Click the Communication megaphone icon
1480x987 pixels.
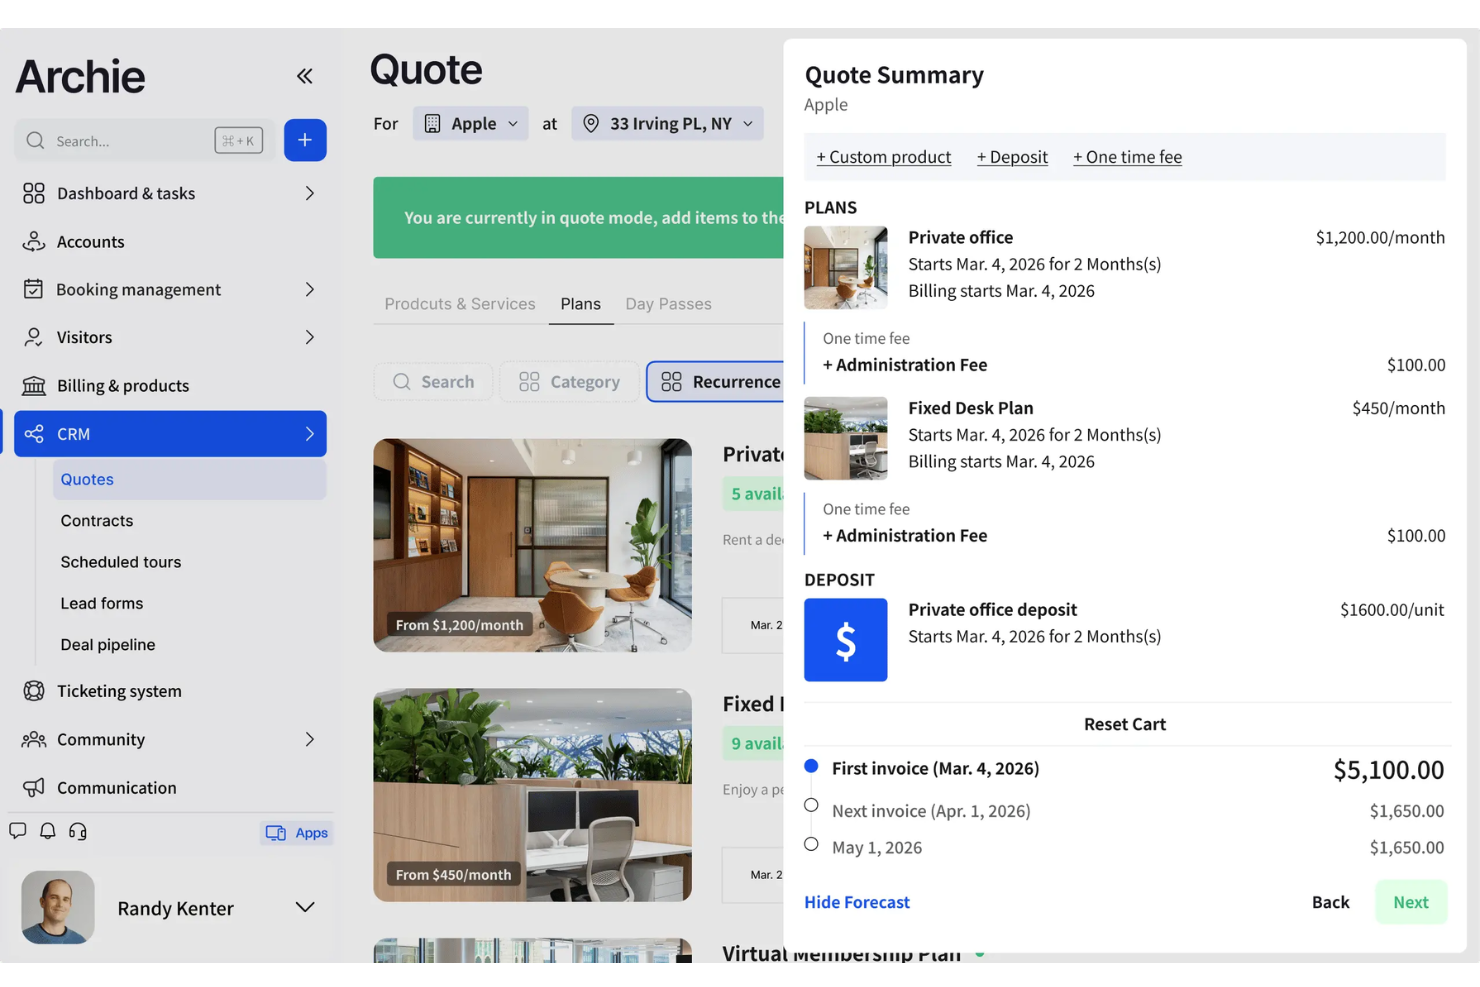[x=34, y=788]
